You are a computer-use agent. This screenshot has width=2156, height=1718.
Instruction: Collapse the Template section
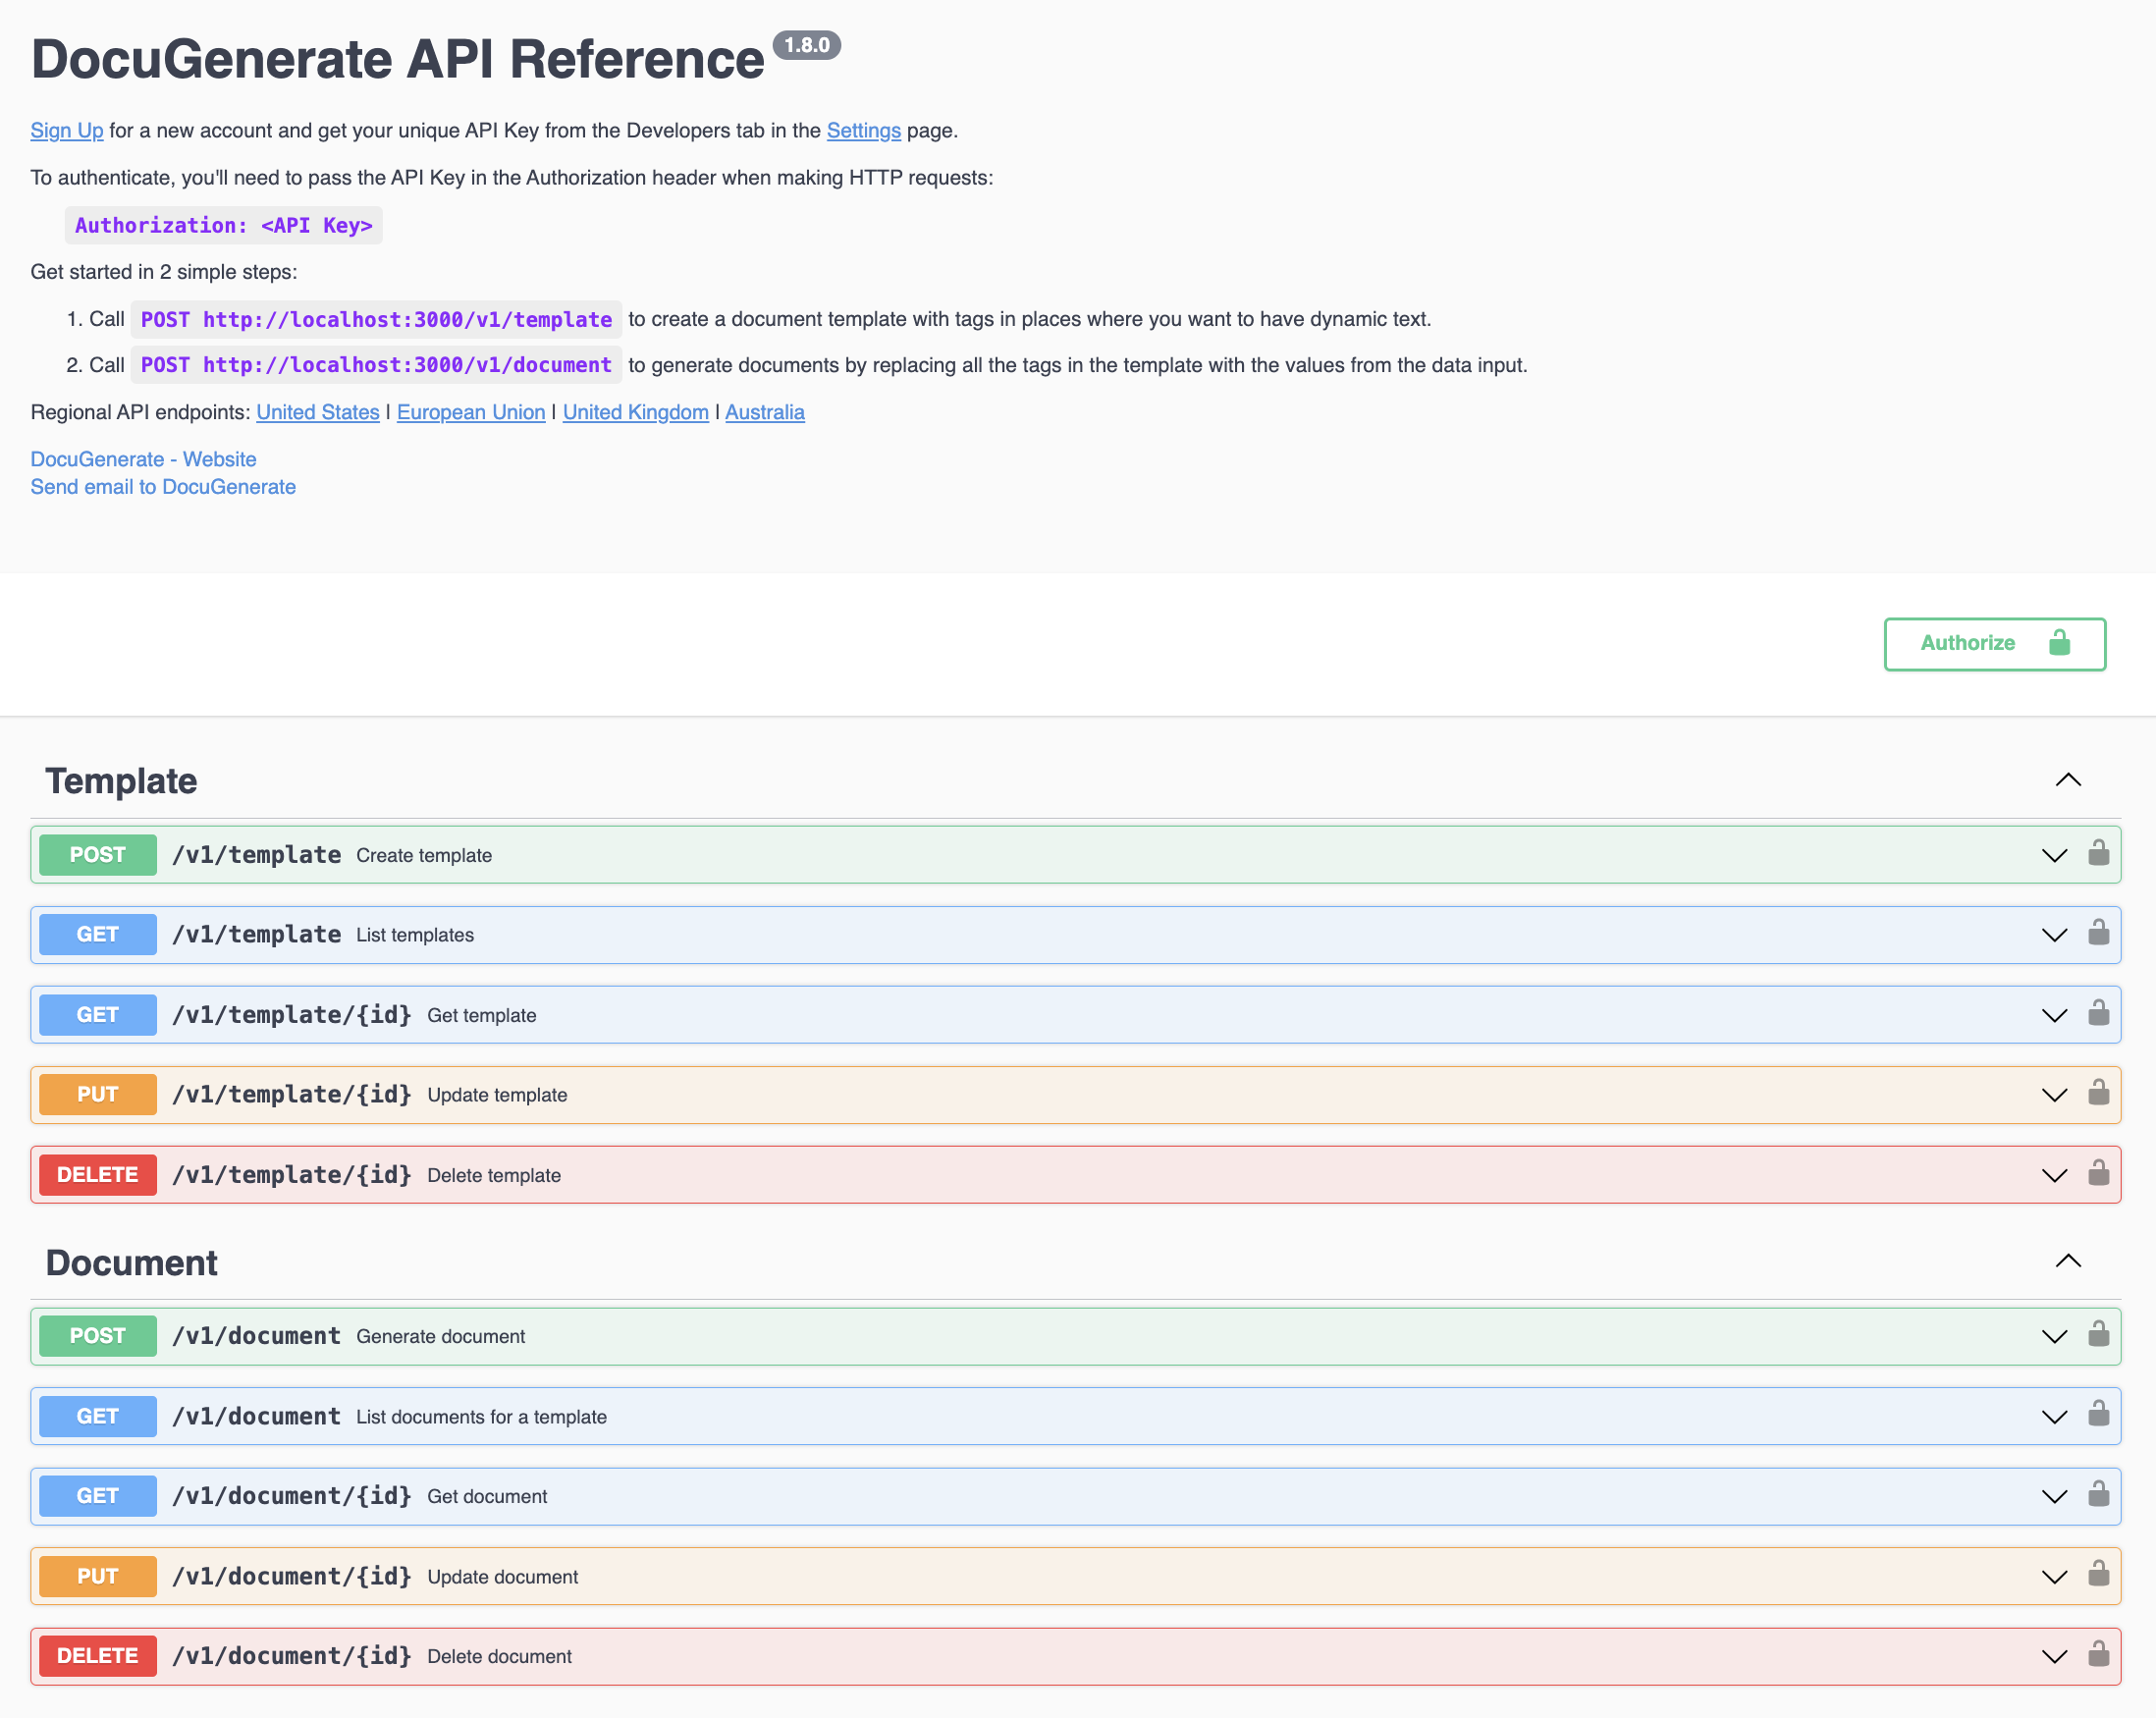(2068, 780)
